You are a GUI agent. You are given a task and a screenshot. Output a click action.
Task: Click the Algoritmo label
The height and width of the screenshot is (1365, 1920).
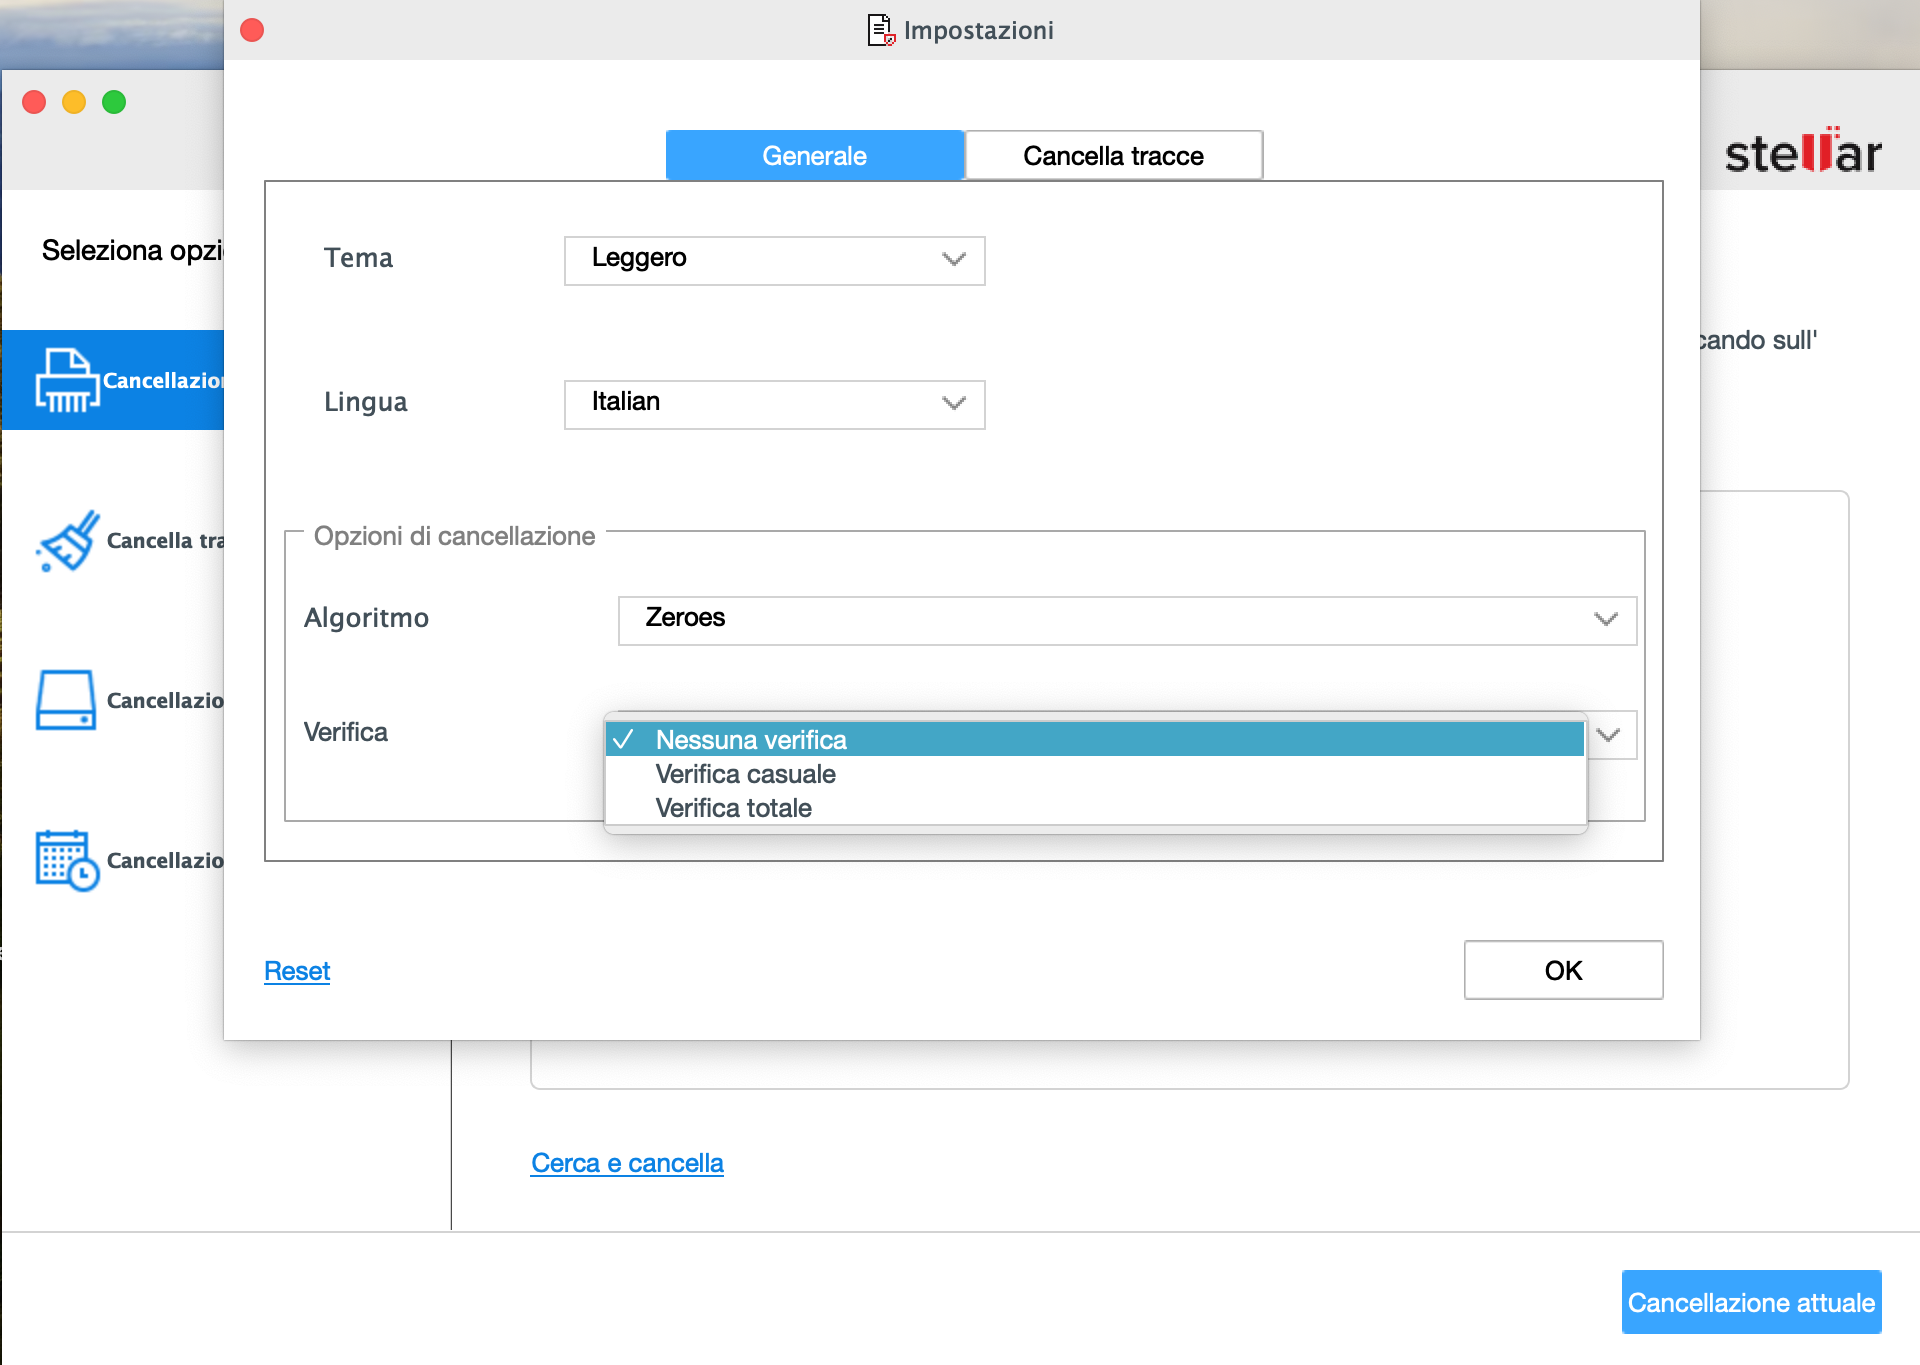click(x=366, y=618)
